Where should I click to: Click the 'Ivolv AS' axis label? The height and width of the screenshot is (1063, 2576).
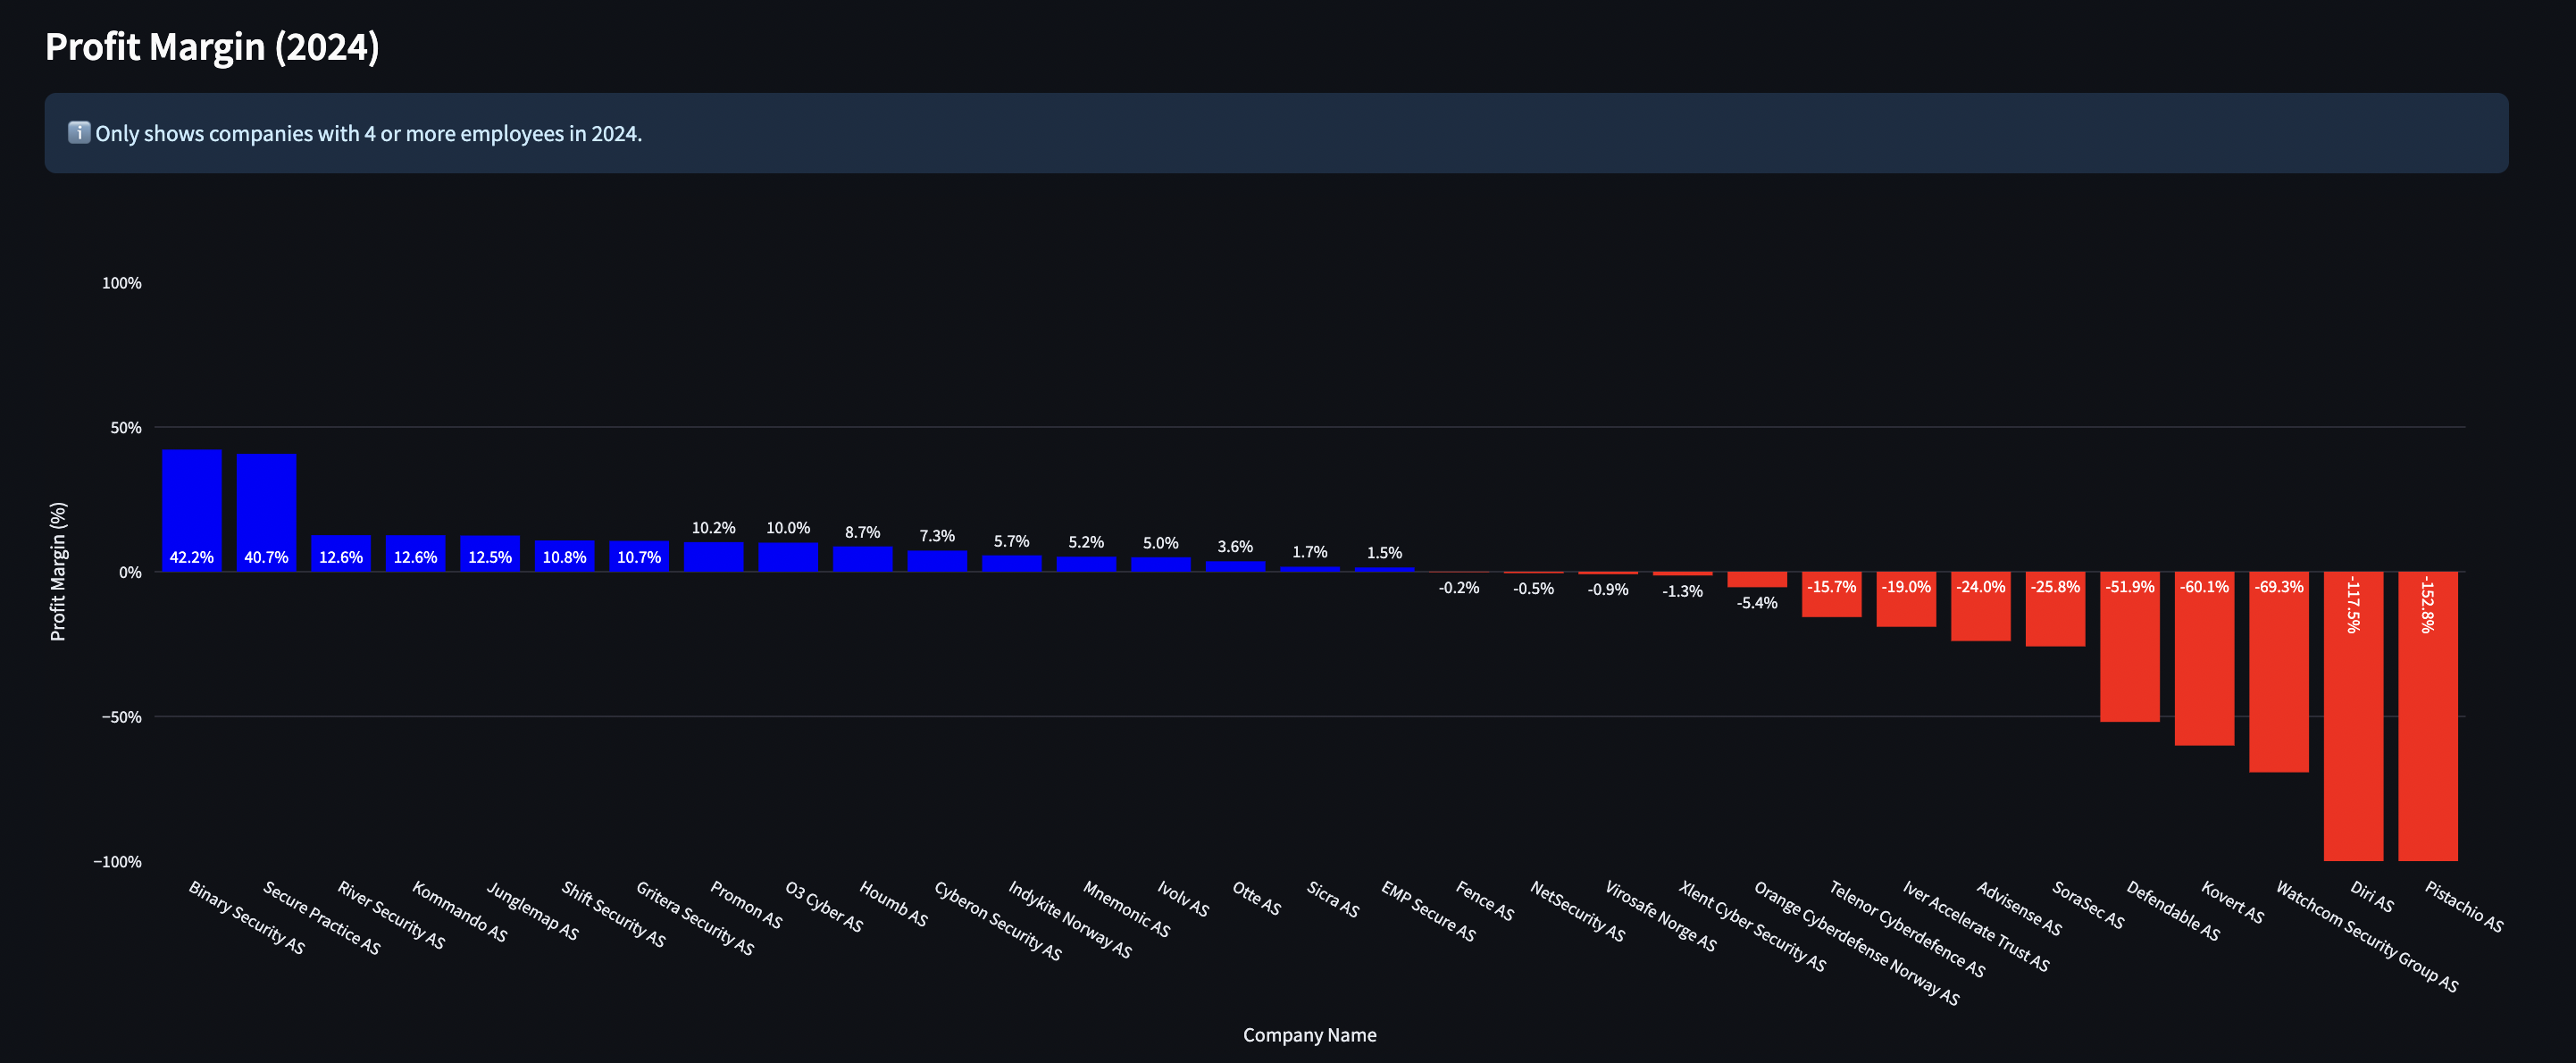click(x=1184, y=898)
